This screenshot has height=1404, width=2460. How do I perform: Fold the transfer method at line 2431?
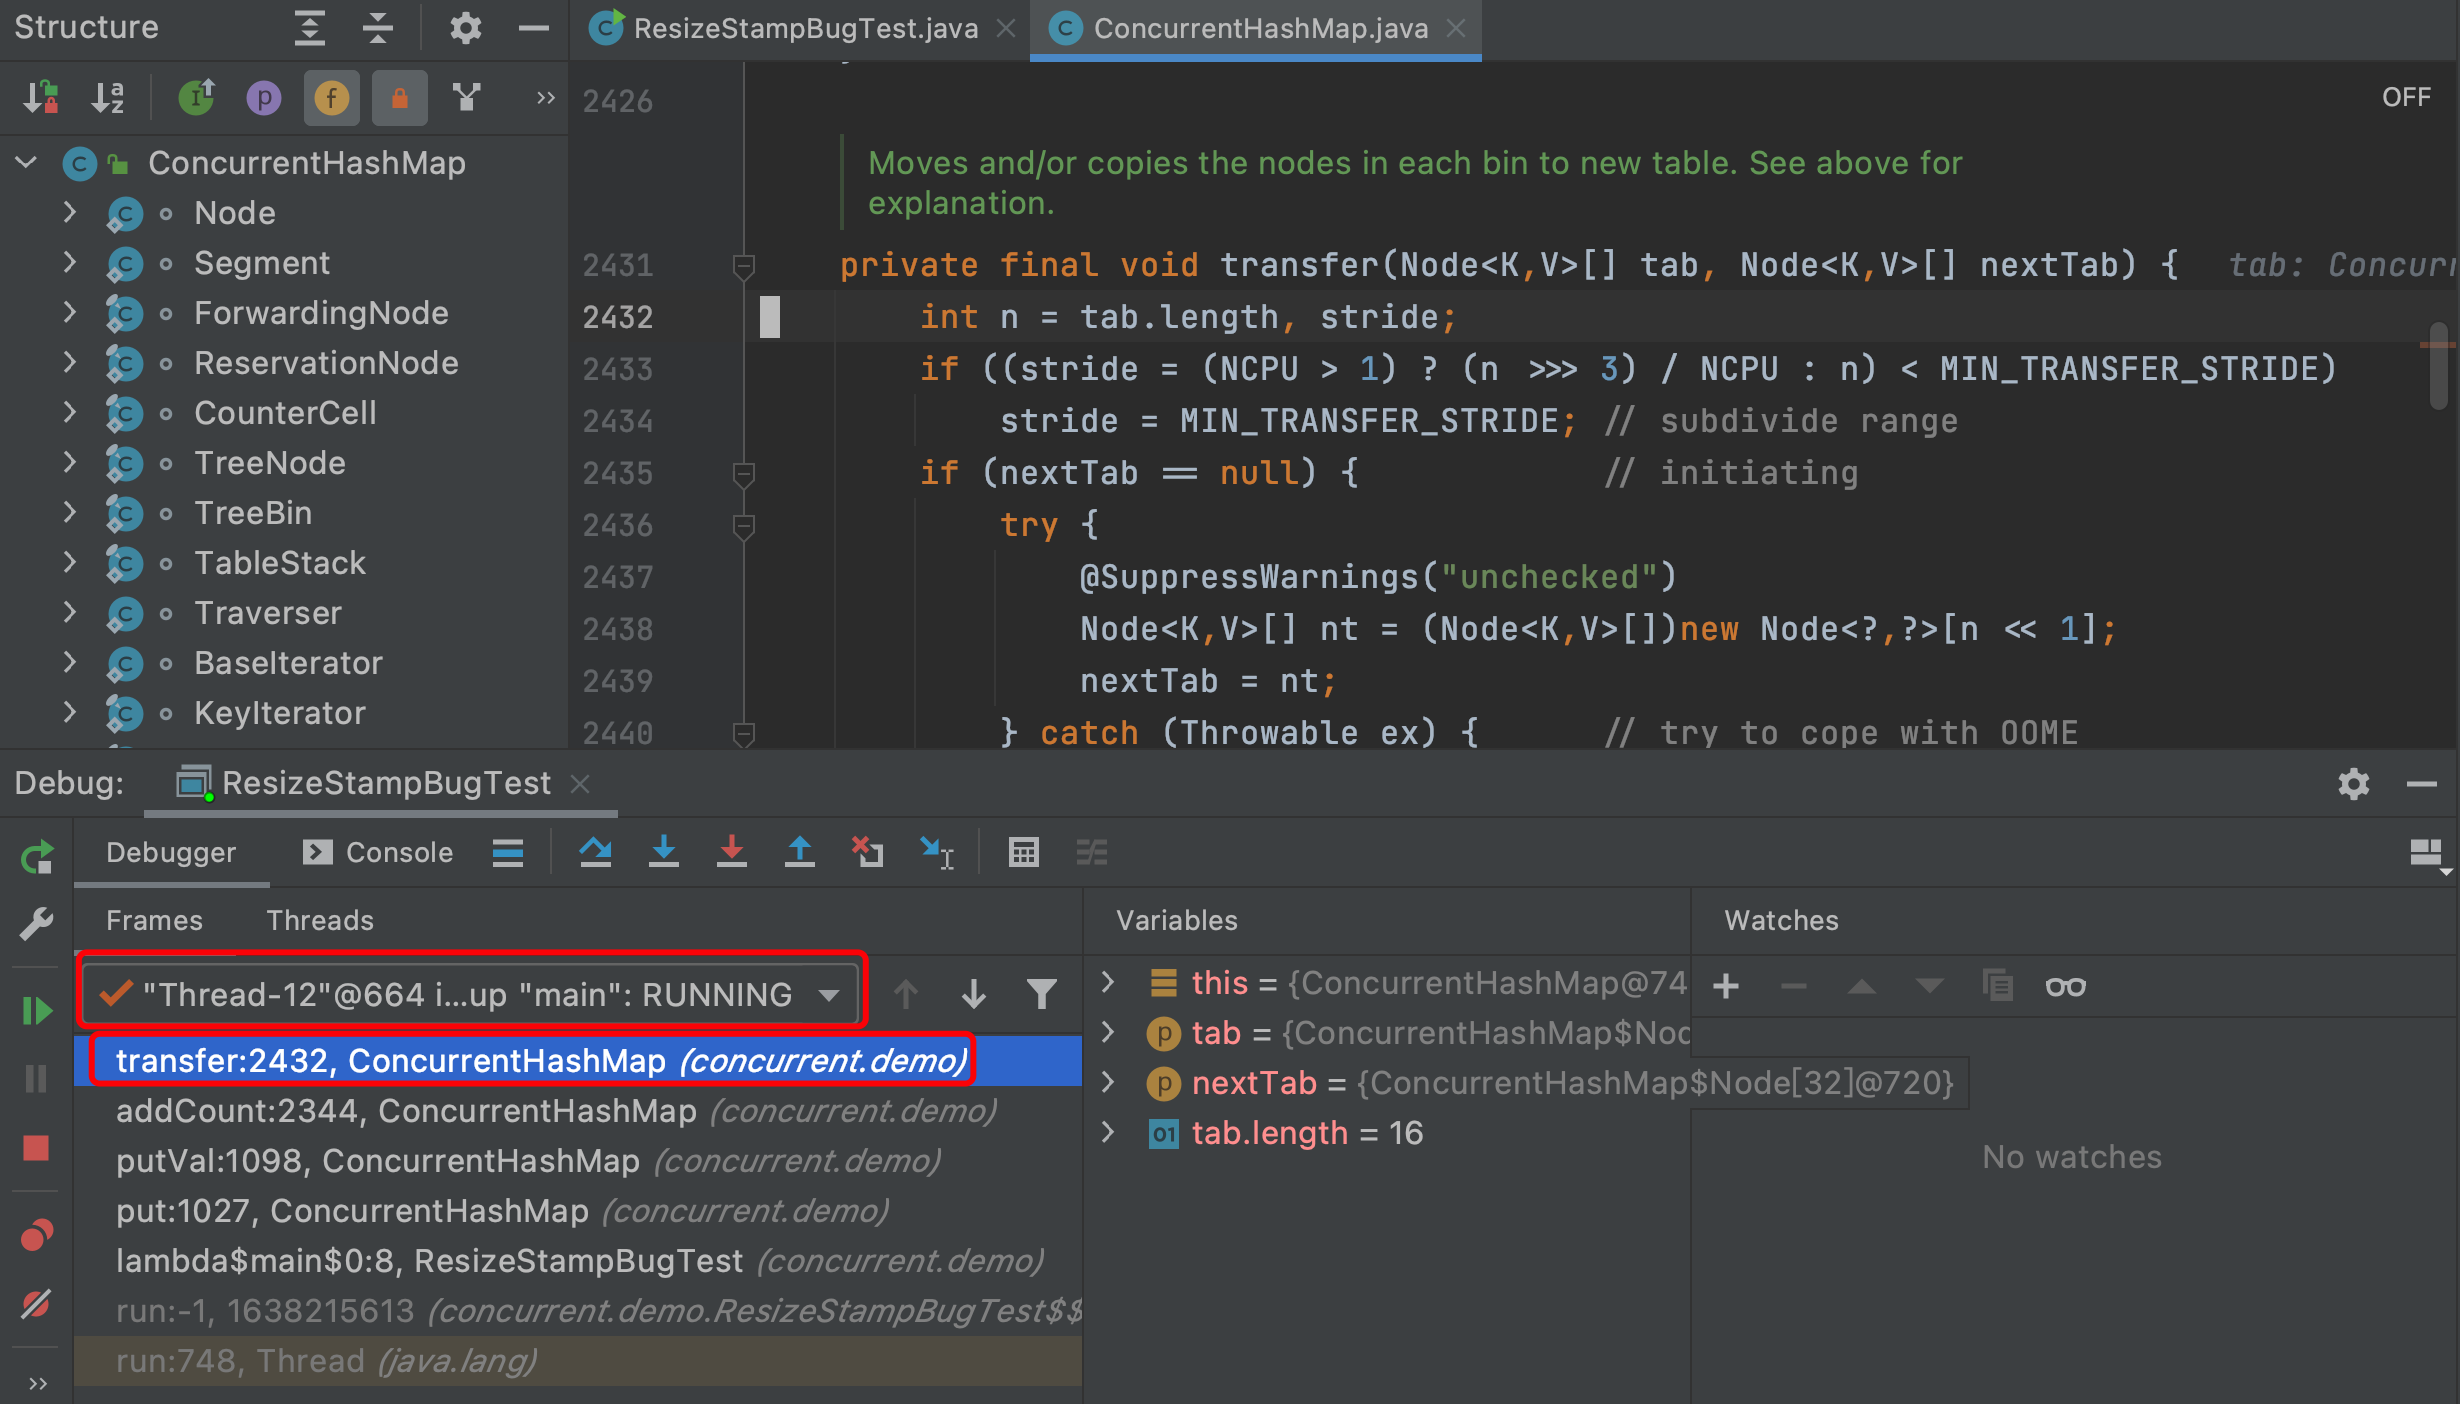(743, 265)
